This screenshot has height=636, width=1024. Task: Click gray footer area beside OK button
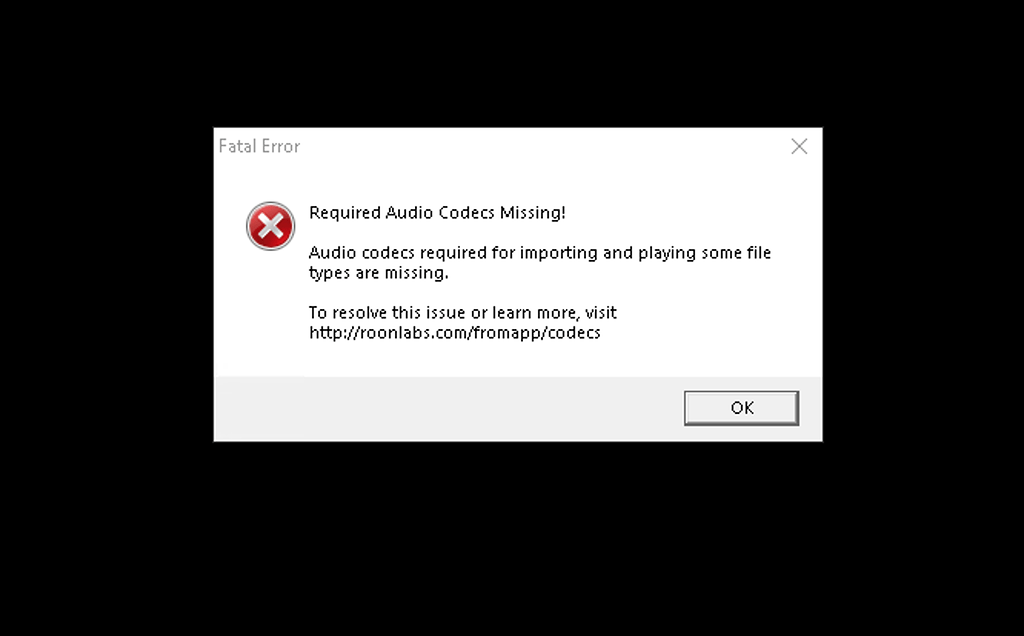(444, 408)
